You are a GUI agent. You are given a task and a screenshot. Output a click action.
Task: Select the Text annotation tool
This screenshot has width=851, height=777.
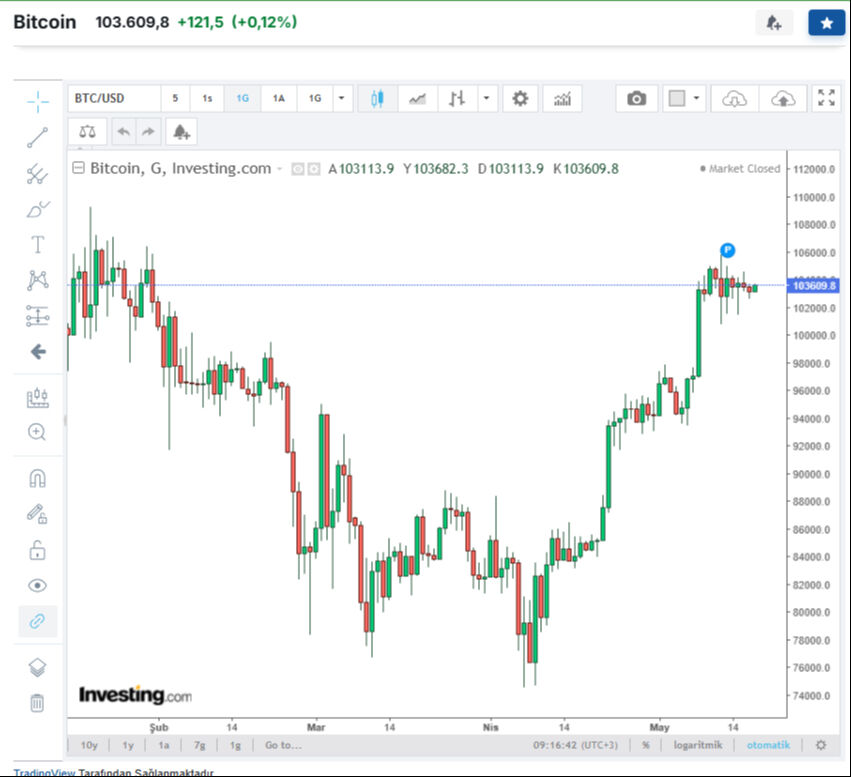(37, 244)
